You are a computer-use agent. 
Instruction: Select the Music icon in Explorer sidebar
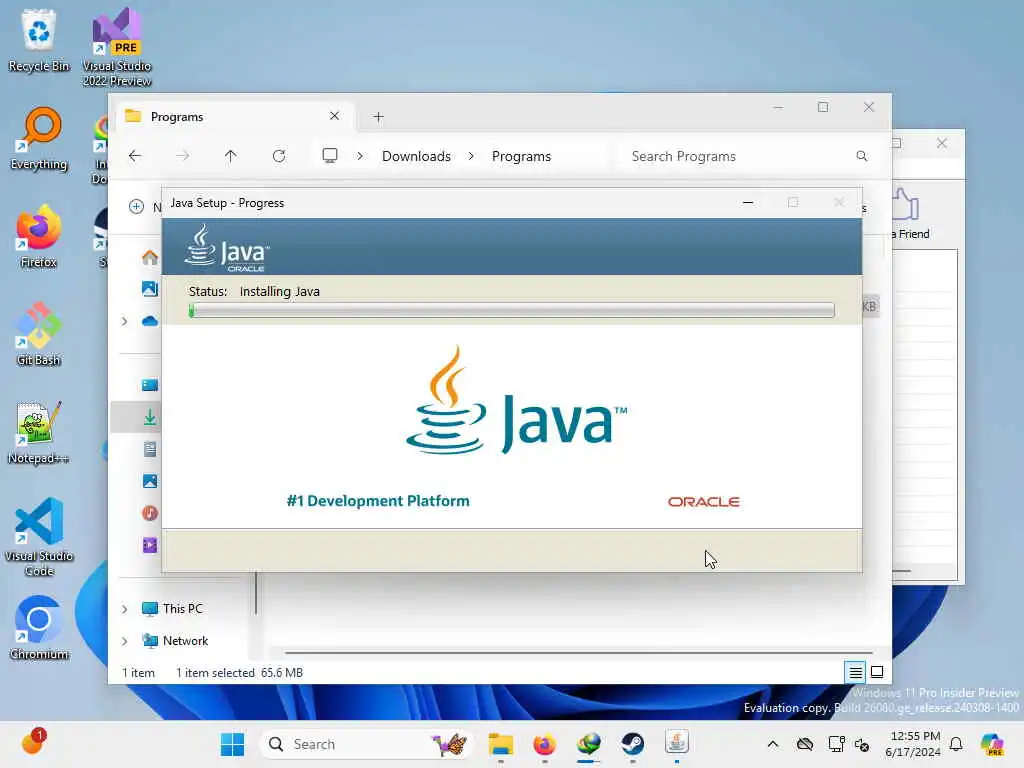[150, 513]
